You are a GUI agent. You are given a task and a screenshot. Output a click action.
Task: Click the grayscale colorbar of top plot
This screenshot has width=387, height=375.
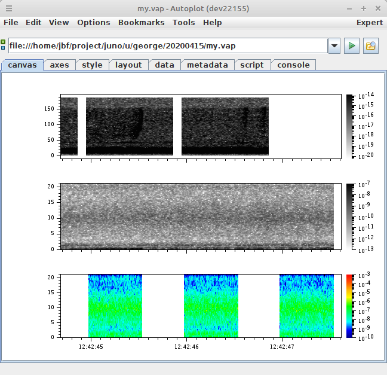[350, 126]
